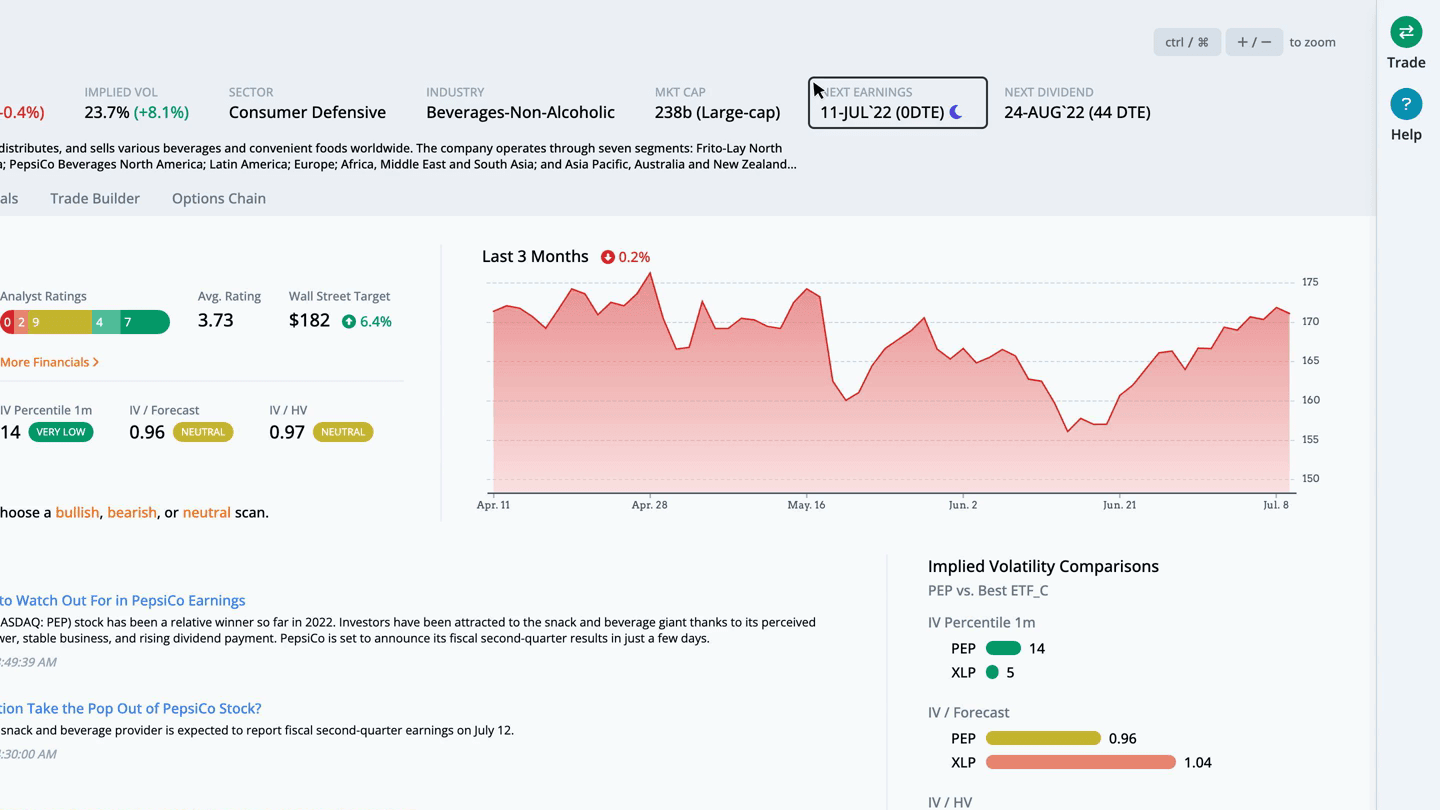This screenshot has height=810, width=1440.
Task: Click the Avg. Rating 3.73 value
Action: point(216,320)
